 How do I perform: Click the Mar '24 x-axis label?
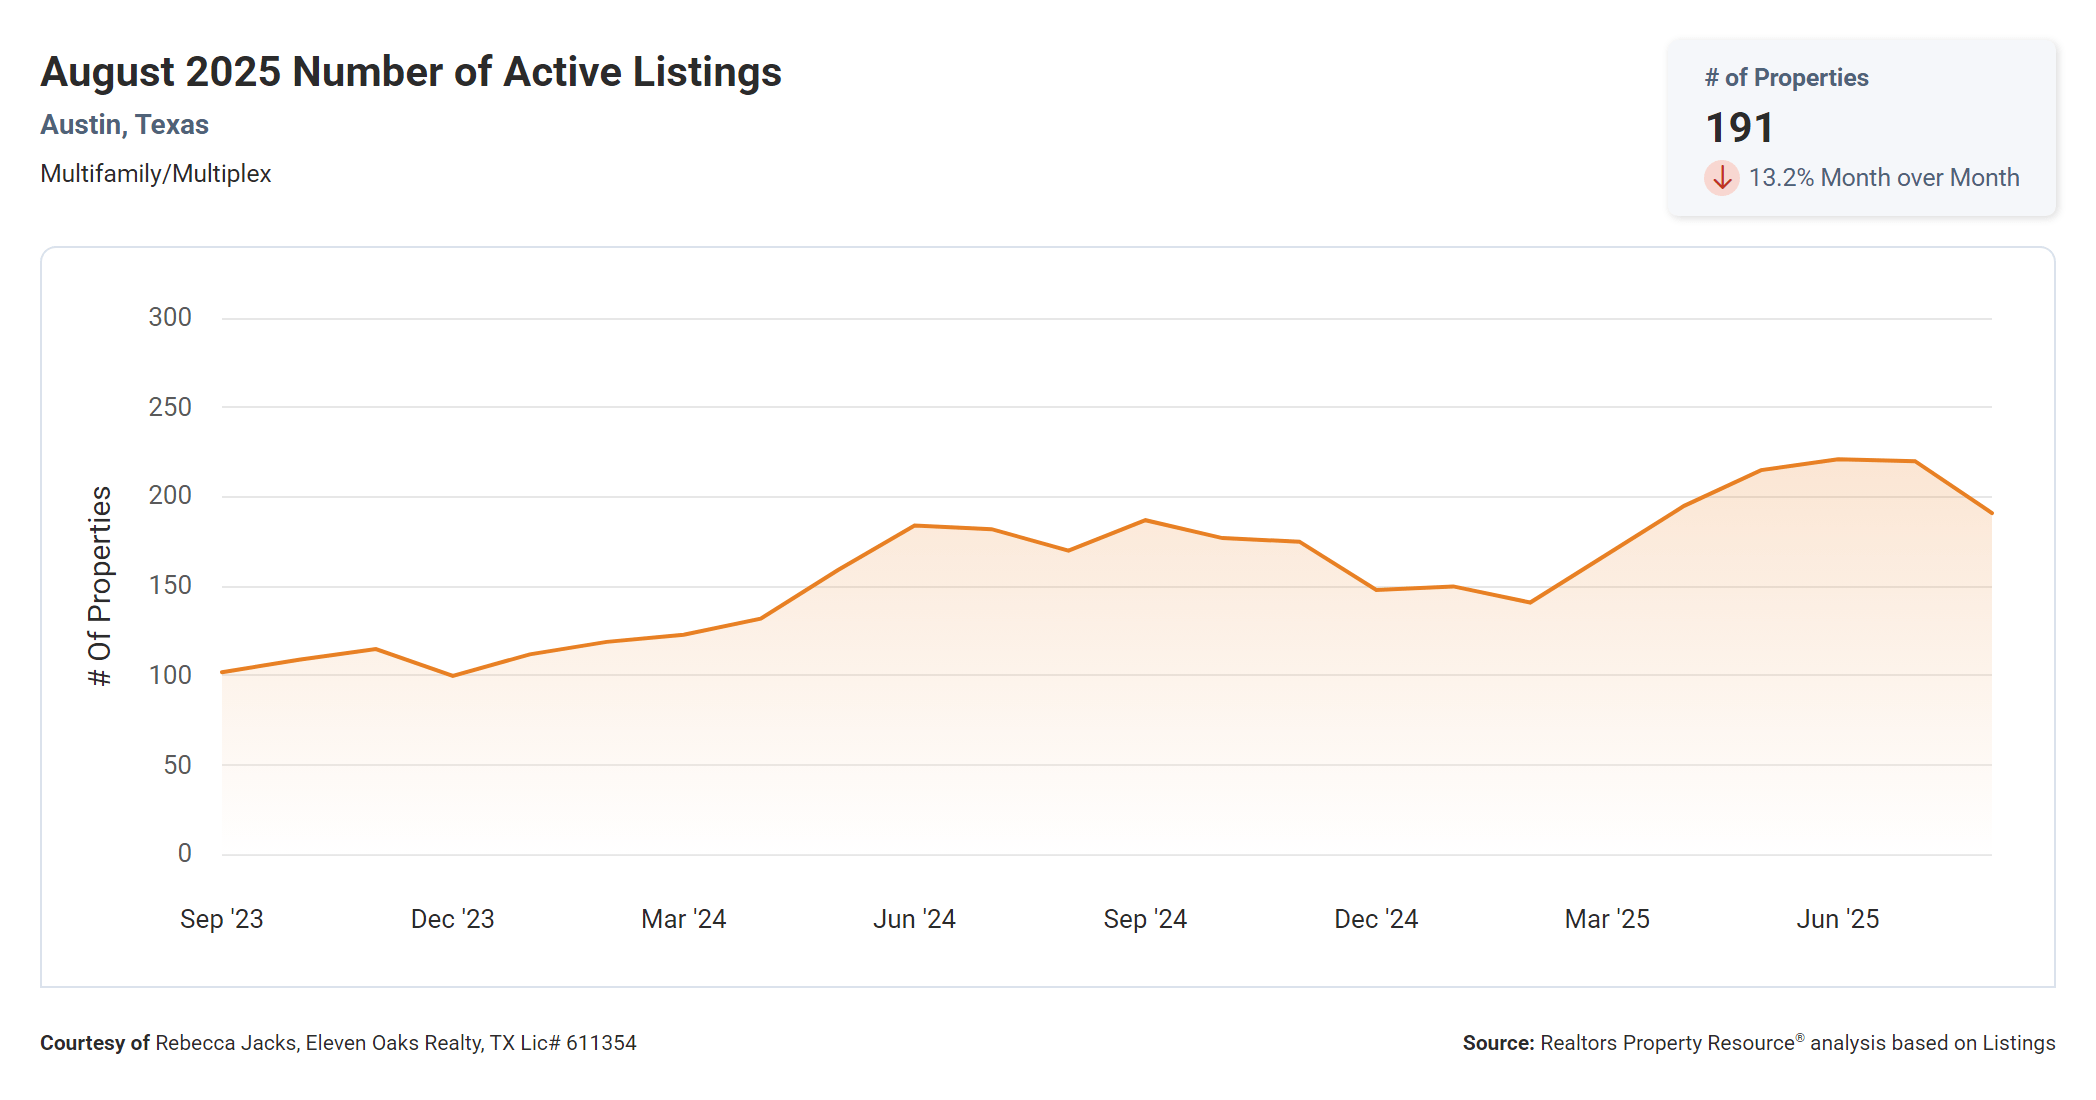click(x=683, y=919)
